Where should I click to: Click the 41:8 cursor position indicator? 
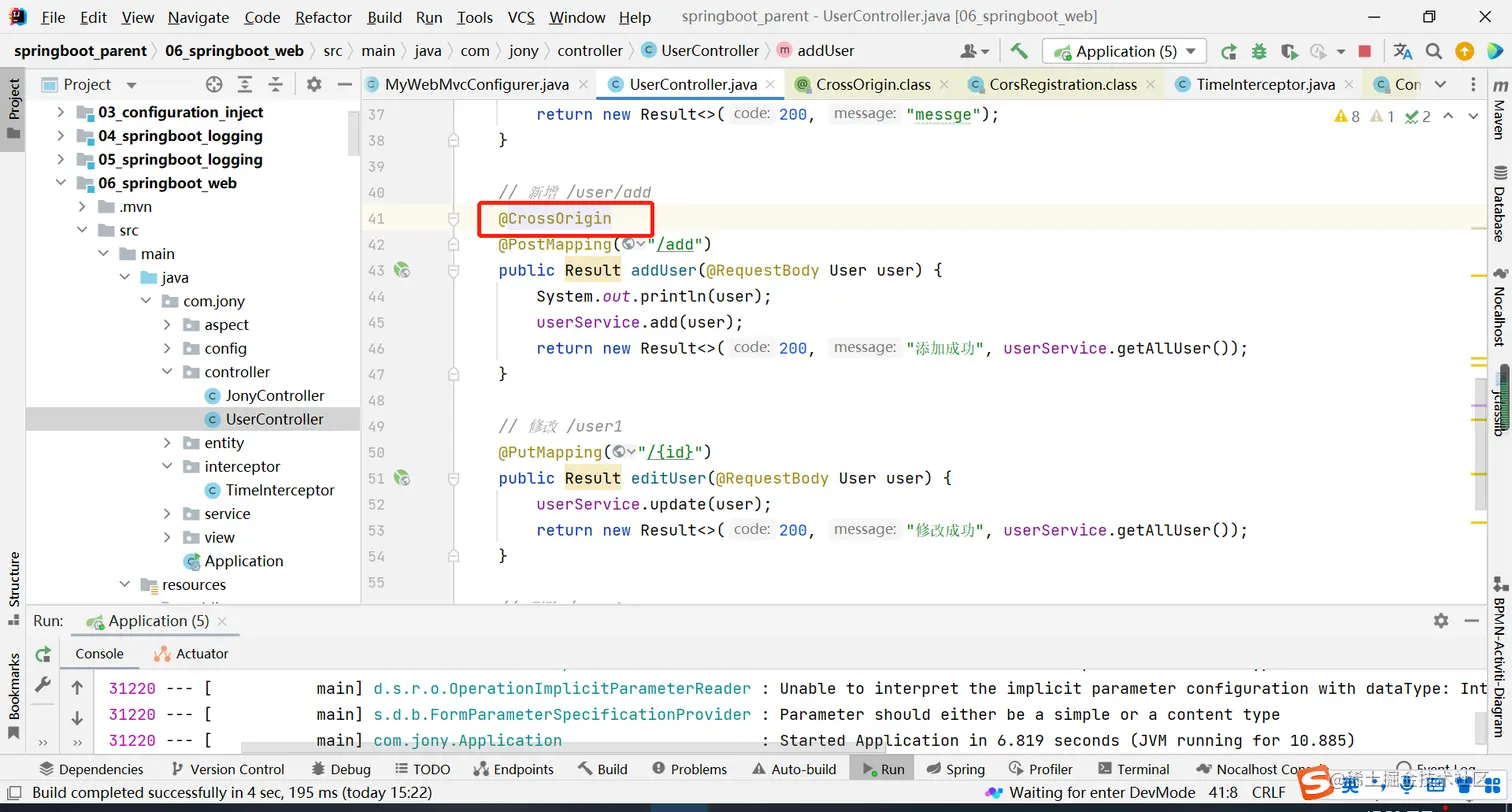tap(1222, 793)
